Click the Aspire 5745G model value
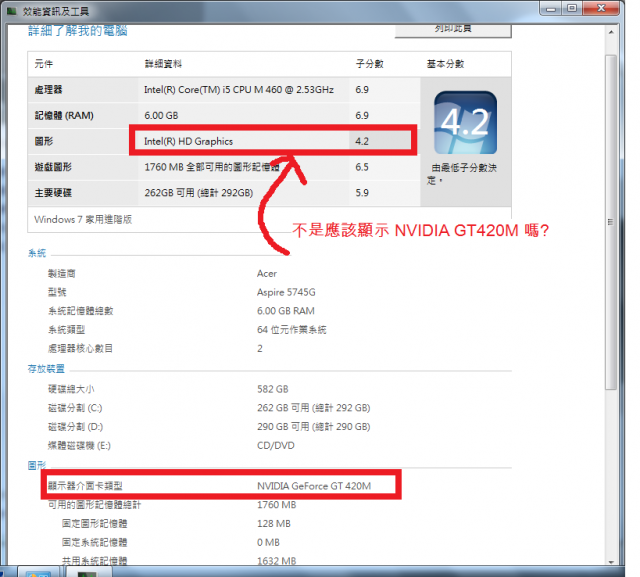The height and width of the screenshot is (577, 640). coord(286,292)
